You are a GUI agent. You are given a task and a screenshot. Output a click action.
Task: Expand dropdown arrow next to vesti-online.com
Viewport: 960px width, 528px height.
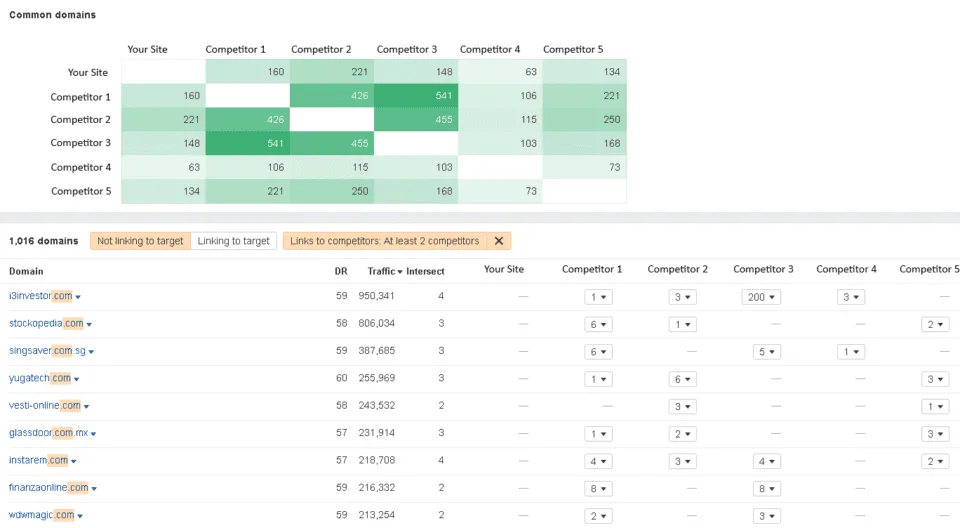tap(86, 407)
